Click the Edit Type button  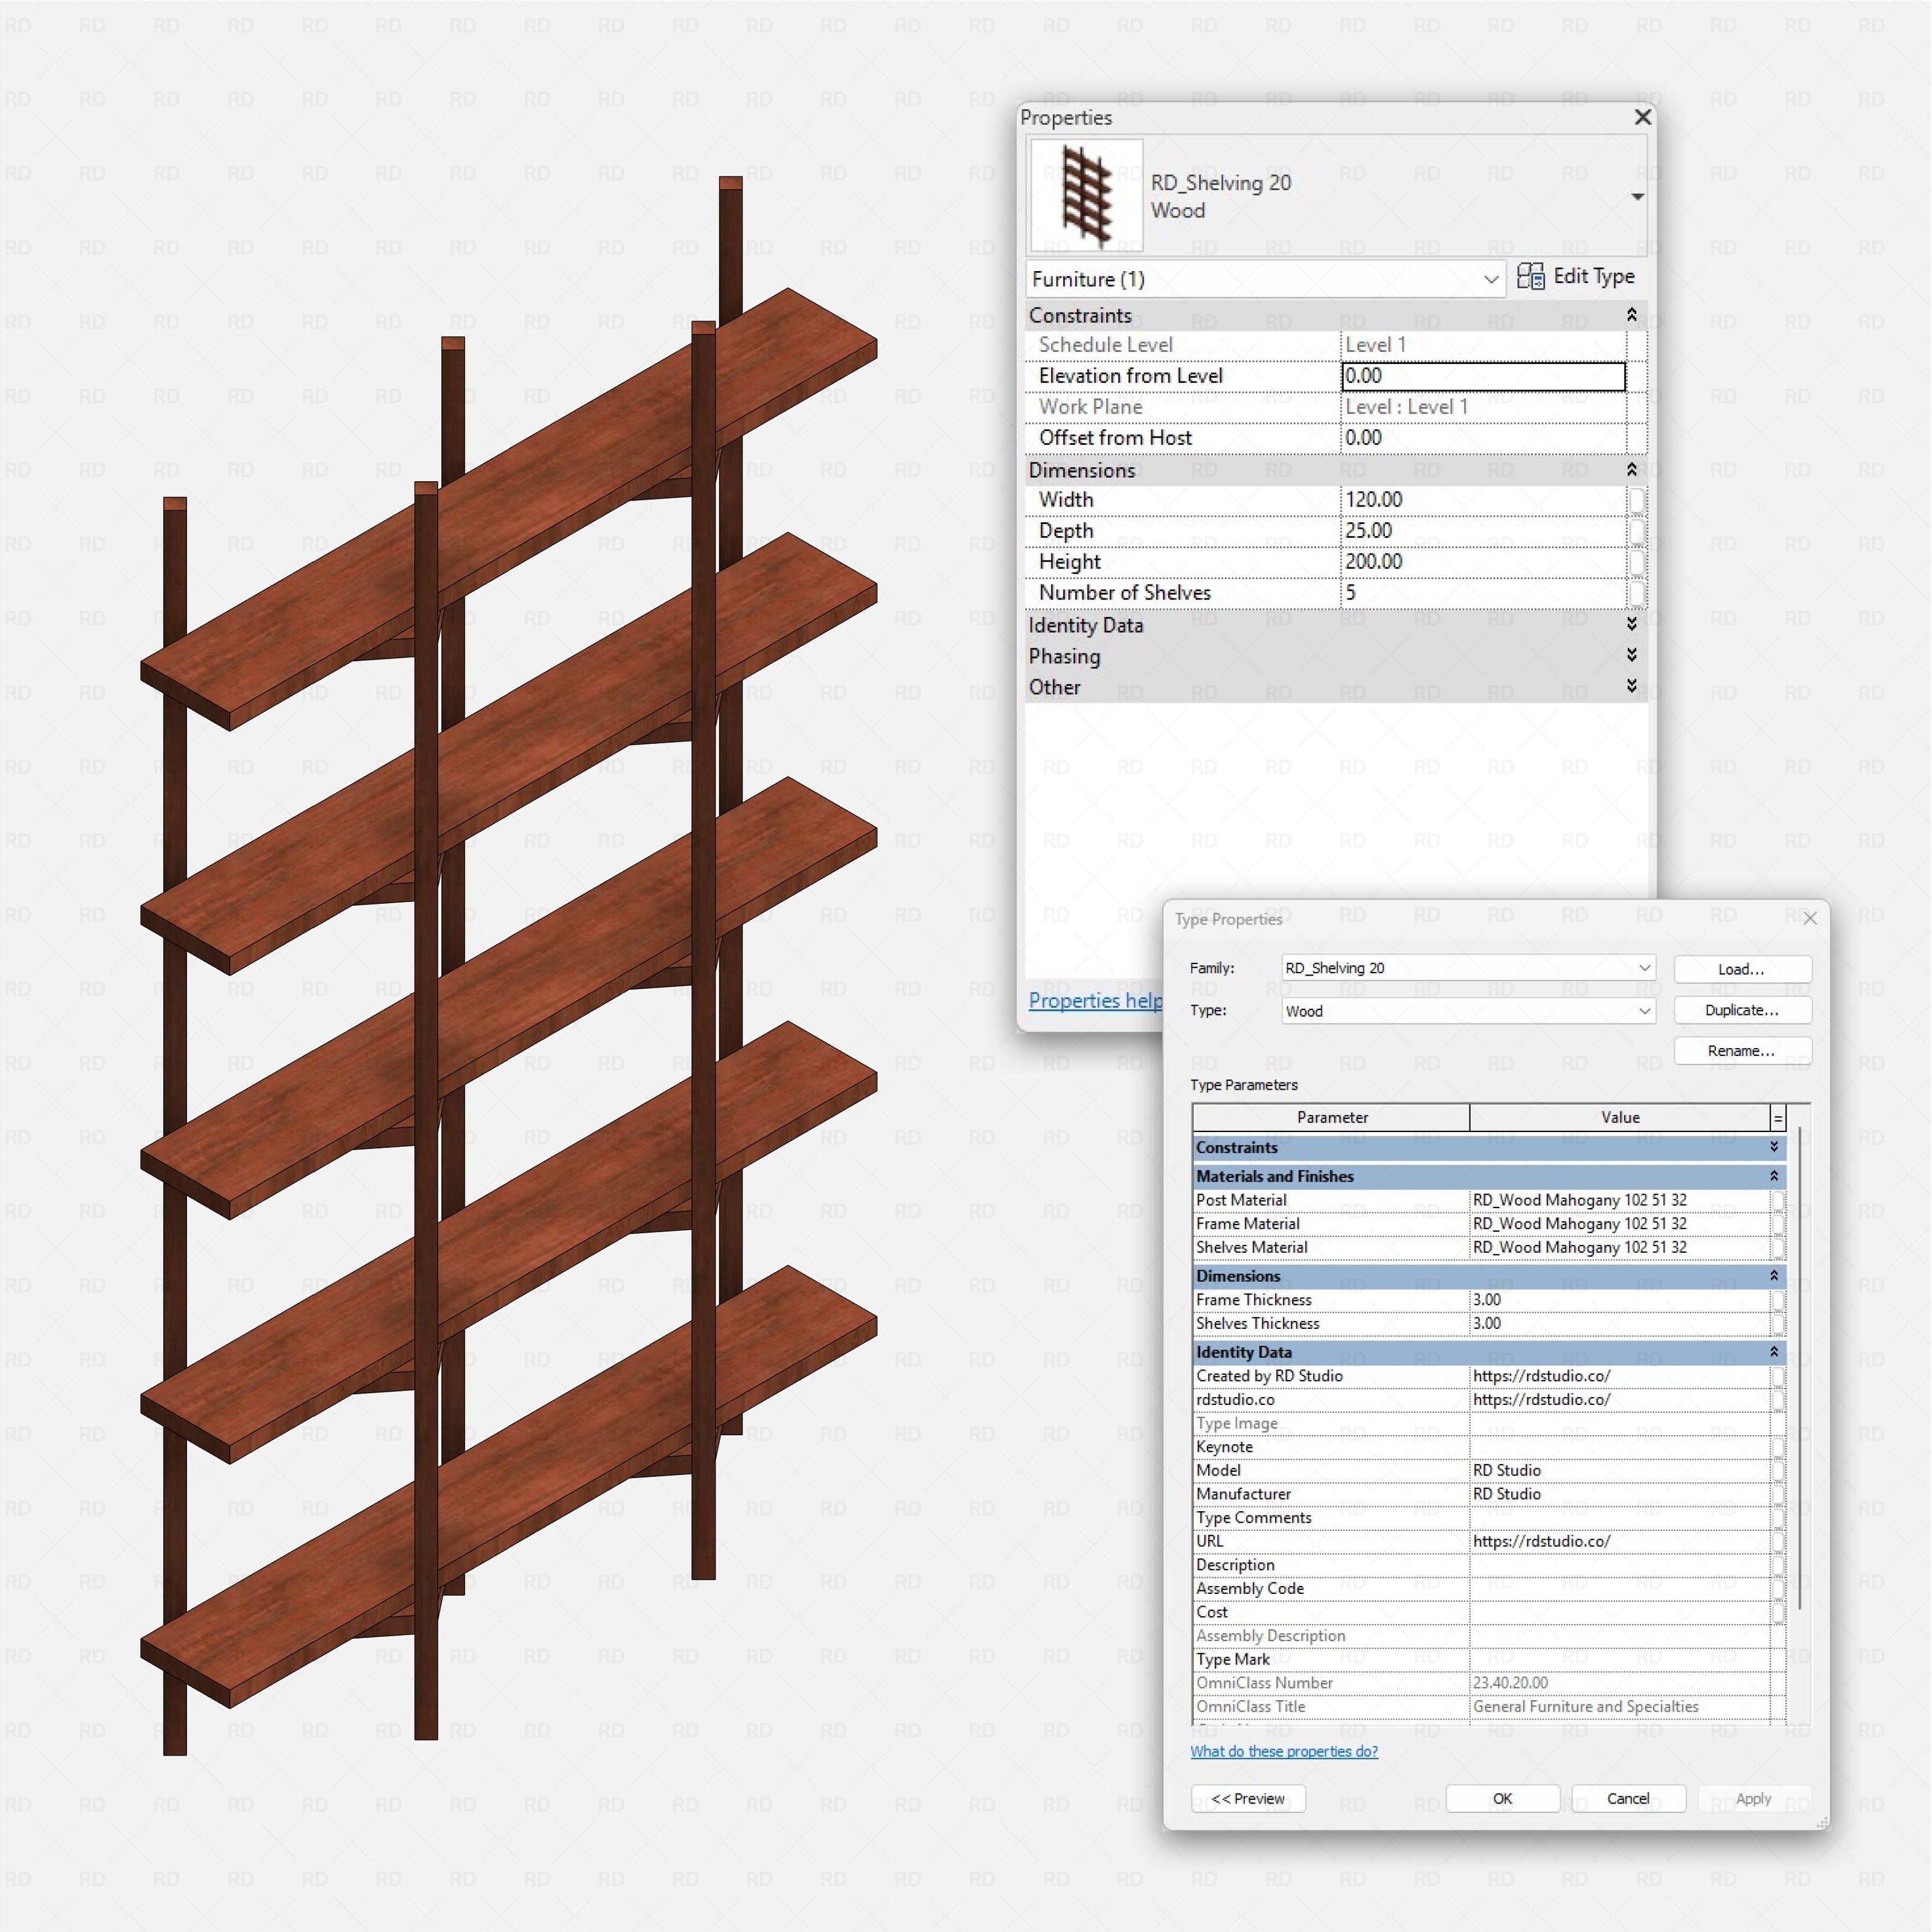click(x=1576, y=277)
